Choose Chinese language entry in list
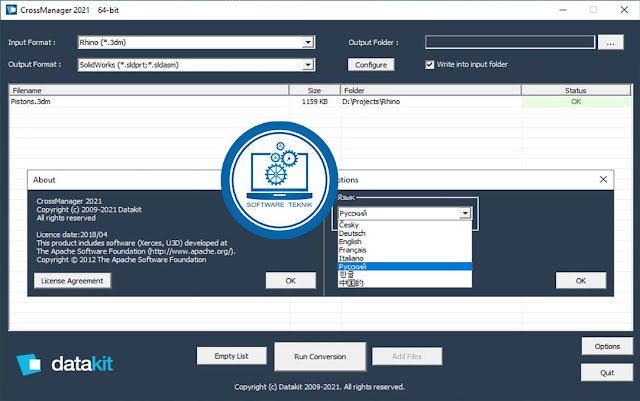The width and height of the screenshot is (640, 401). pyautogui.click(x=405, y=283)
